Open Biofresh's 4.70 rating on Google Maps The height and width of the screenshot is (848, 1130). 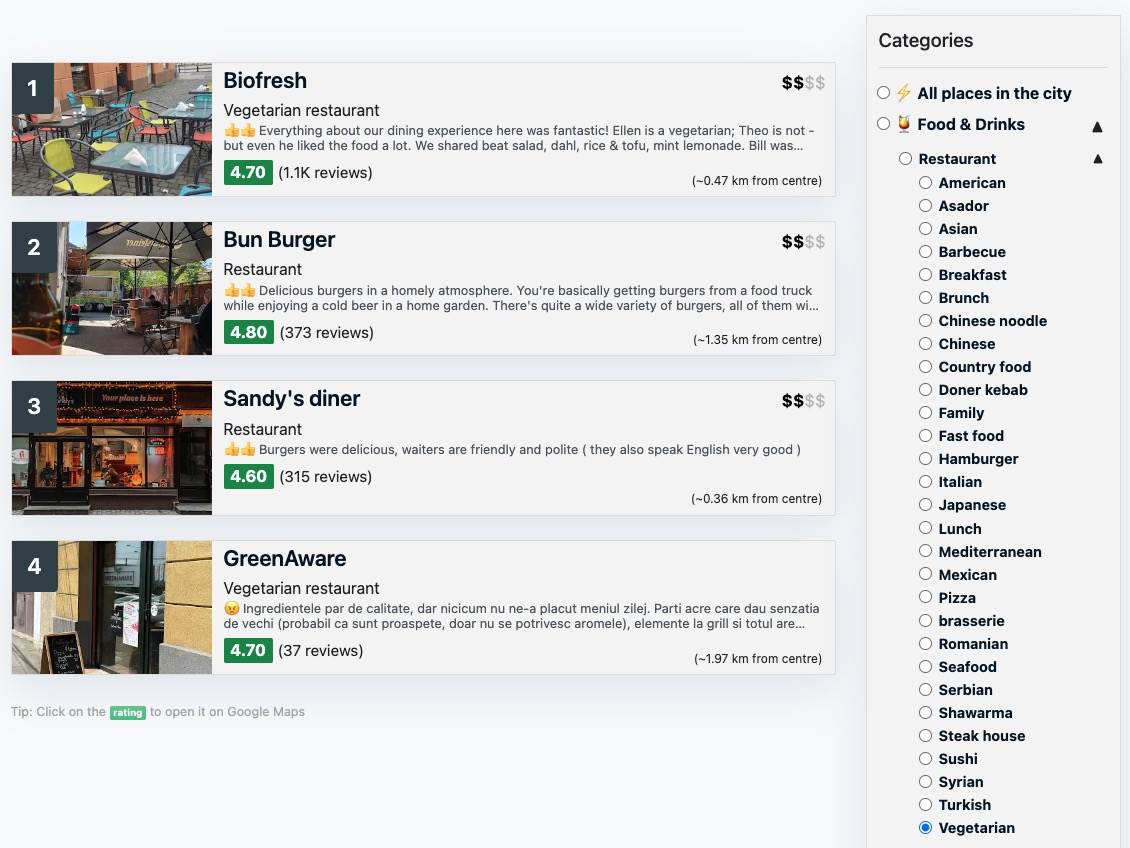tap(247, 172)
